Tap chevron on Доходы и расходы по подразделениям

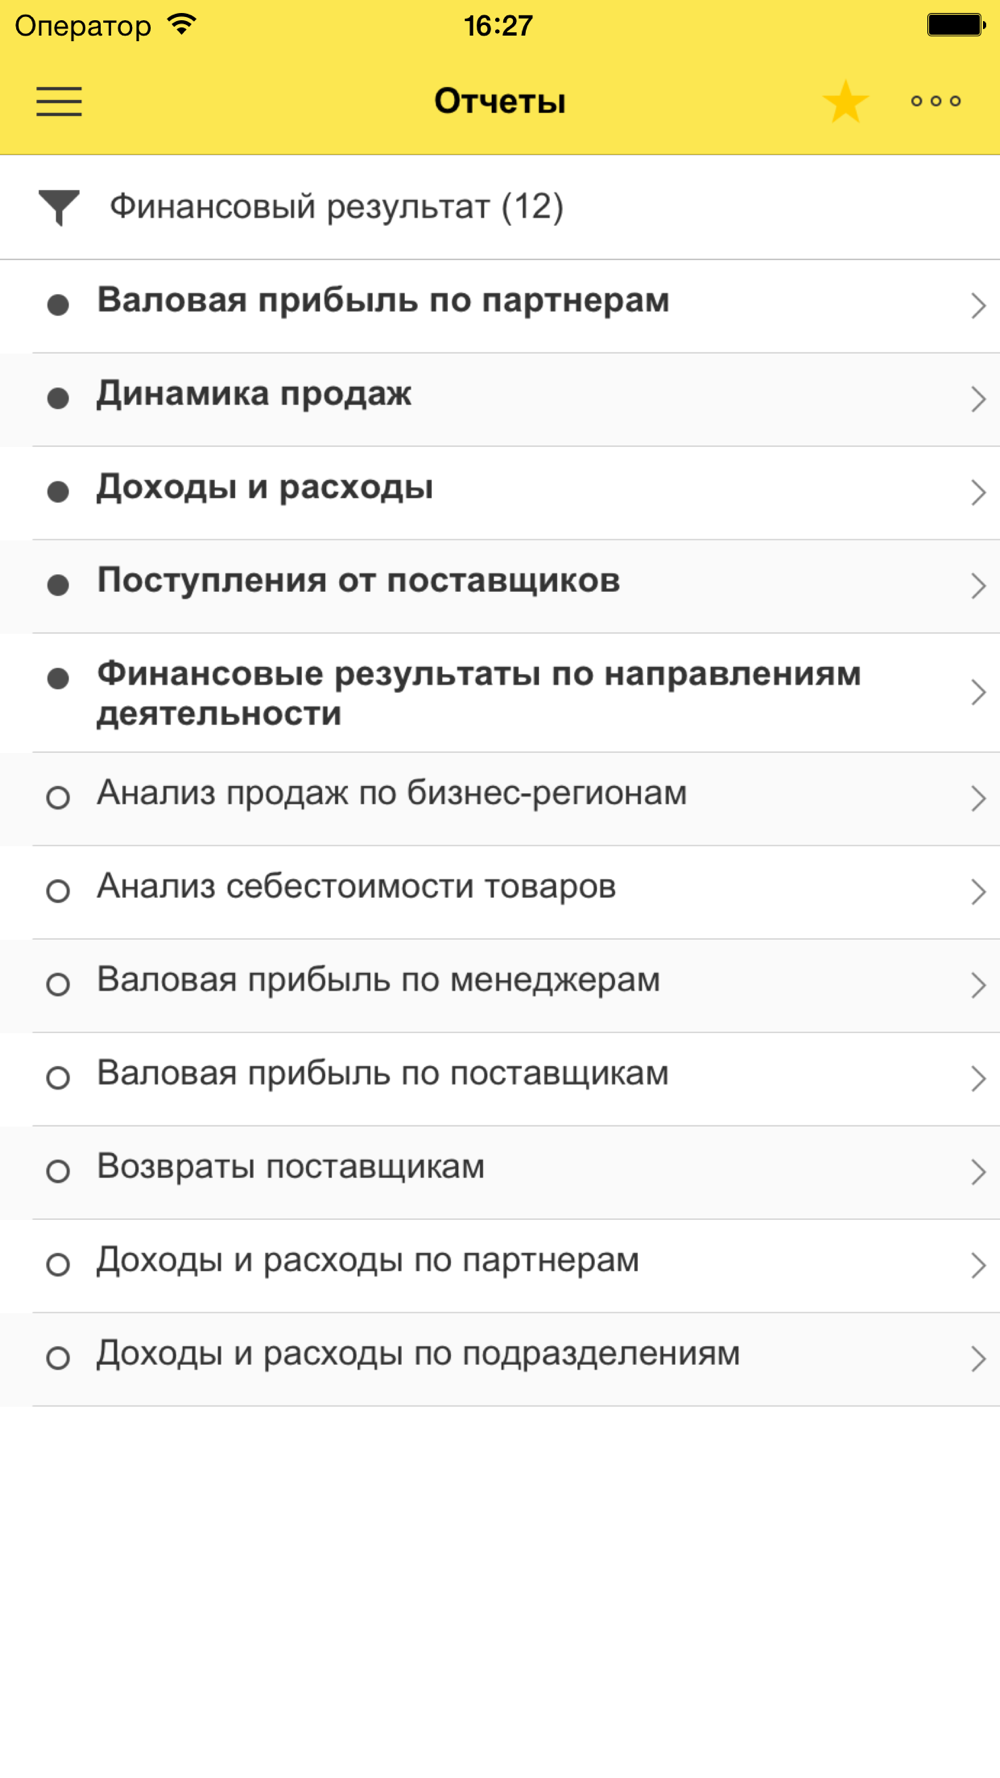pos(978,1358)
